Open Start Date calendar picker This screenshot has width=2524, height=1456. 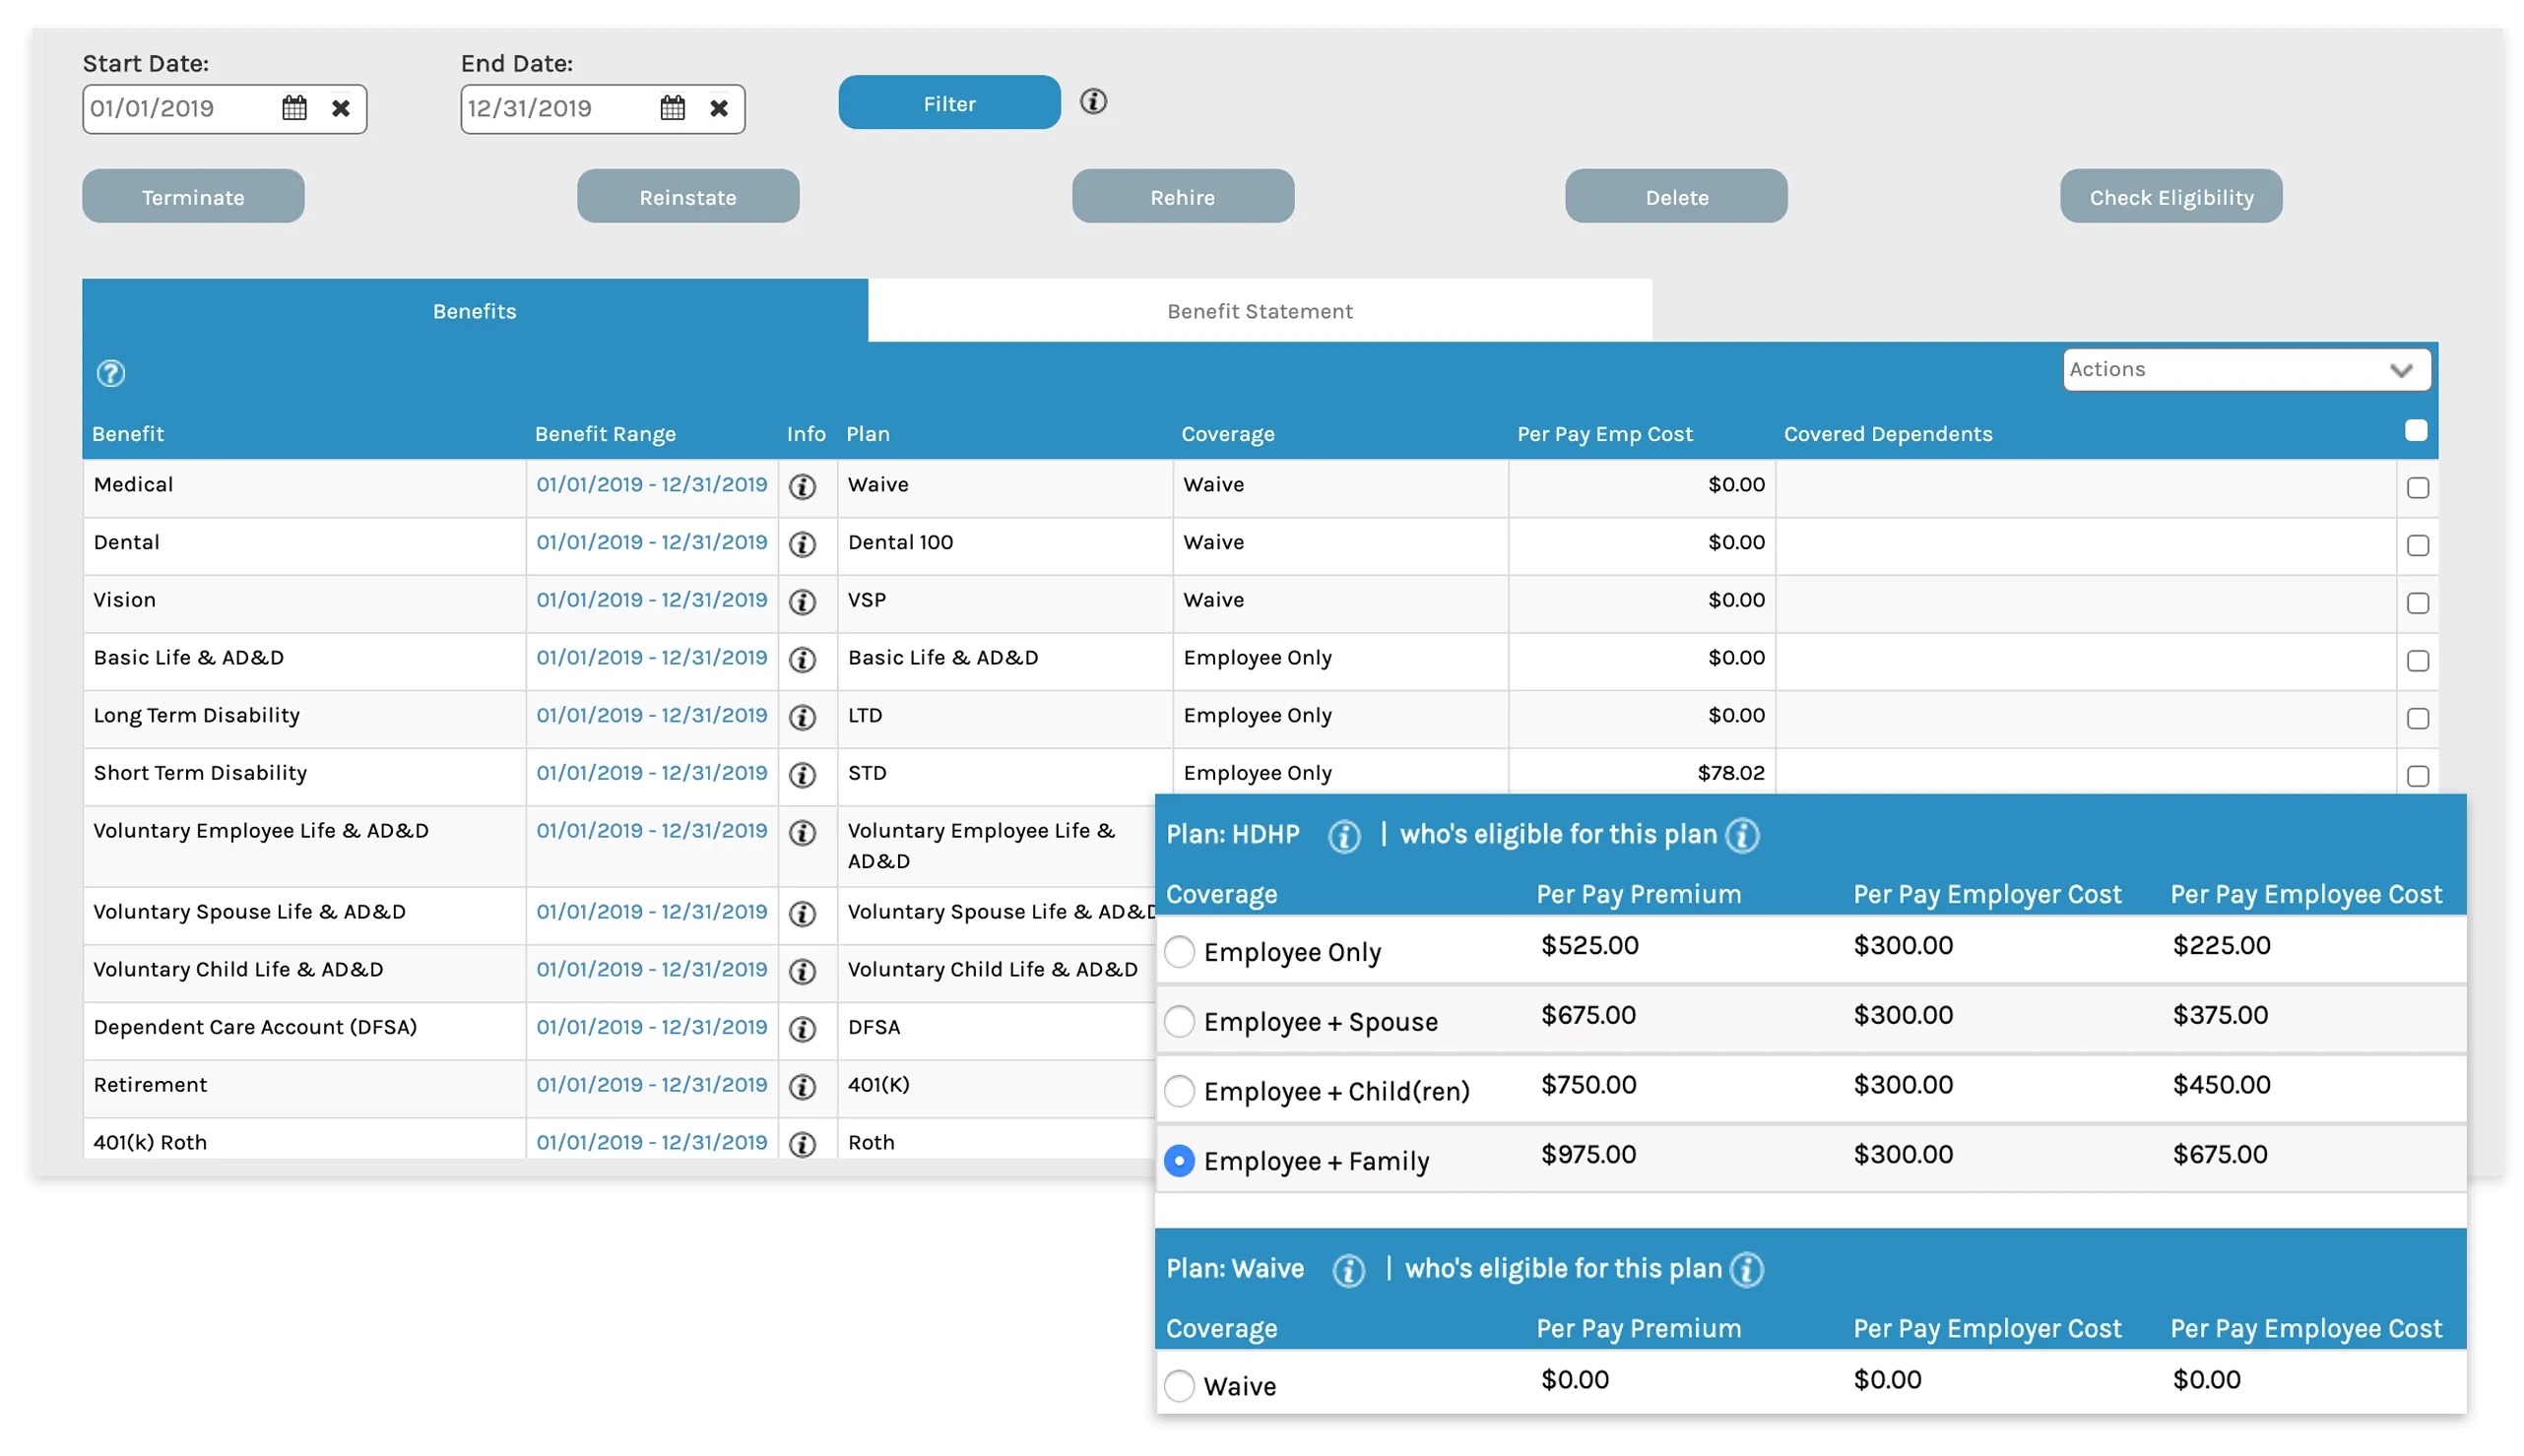click(294, 108)
